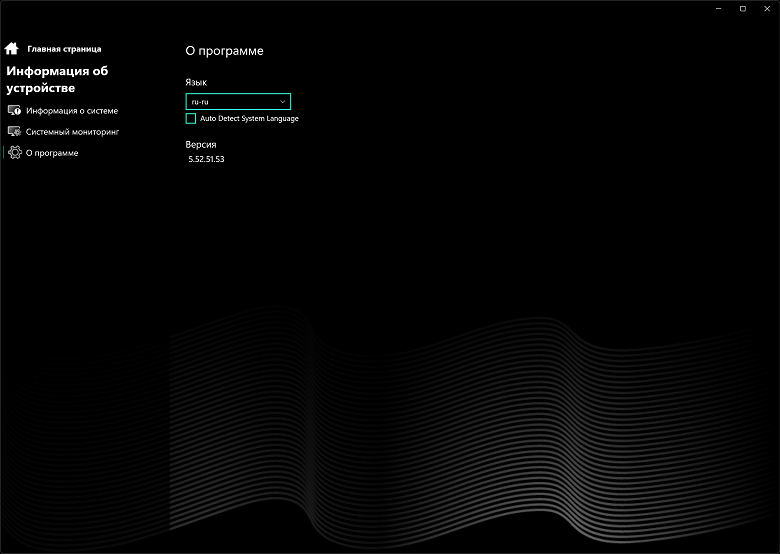Image resolution: width=780 pixels, height=554 pixels.
Task: Open Информация о системе page
Action: pyautogui.click(x=72, y=110)
